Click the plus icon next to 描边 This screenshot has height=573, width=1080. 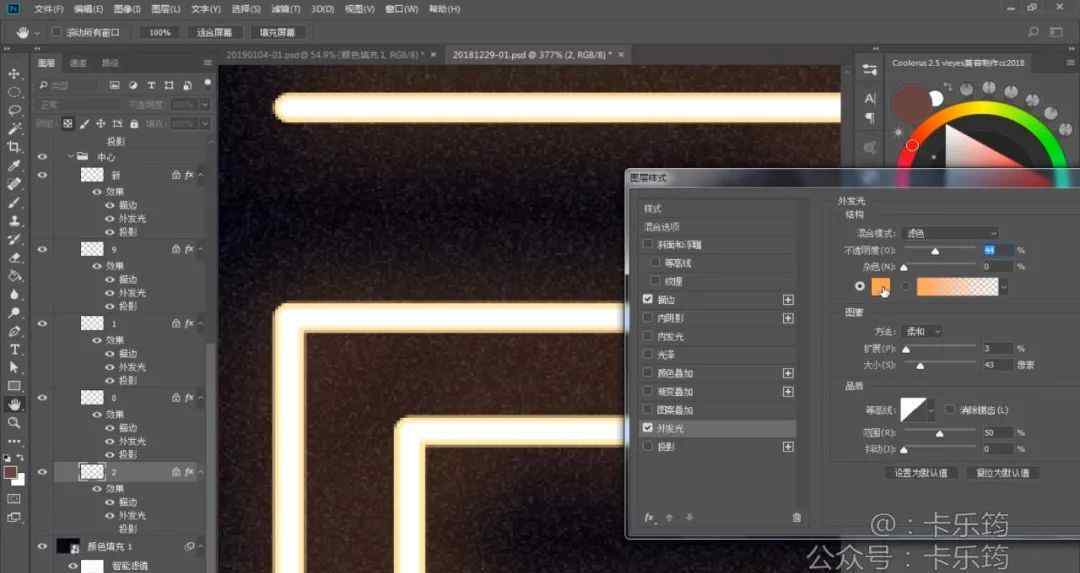788,300
